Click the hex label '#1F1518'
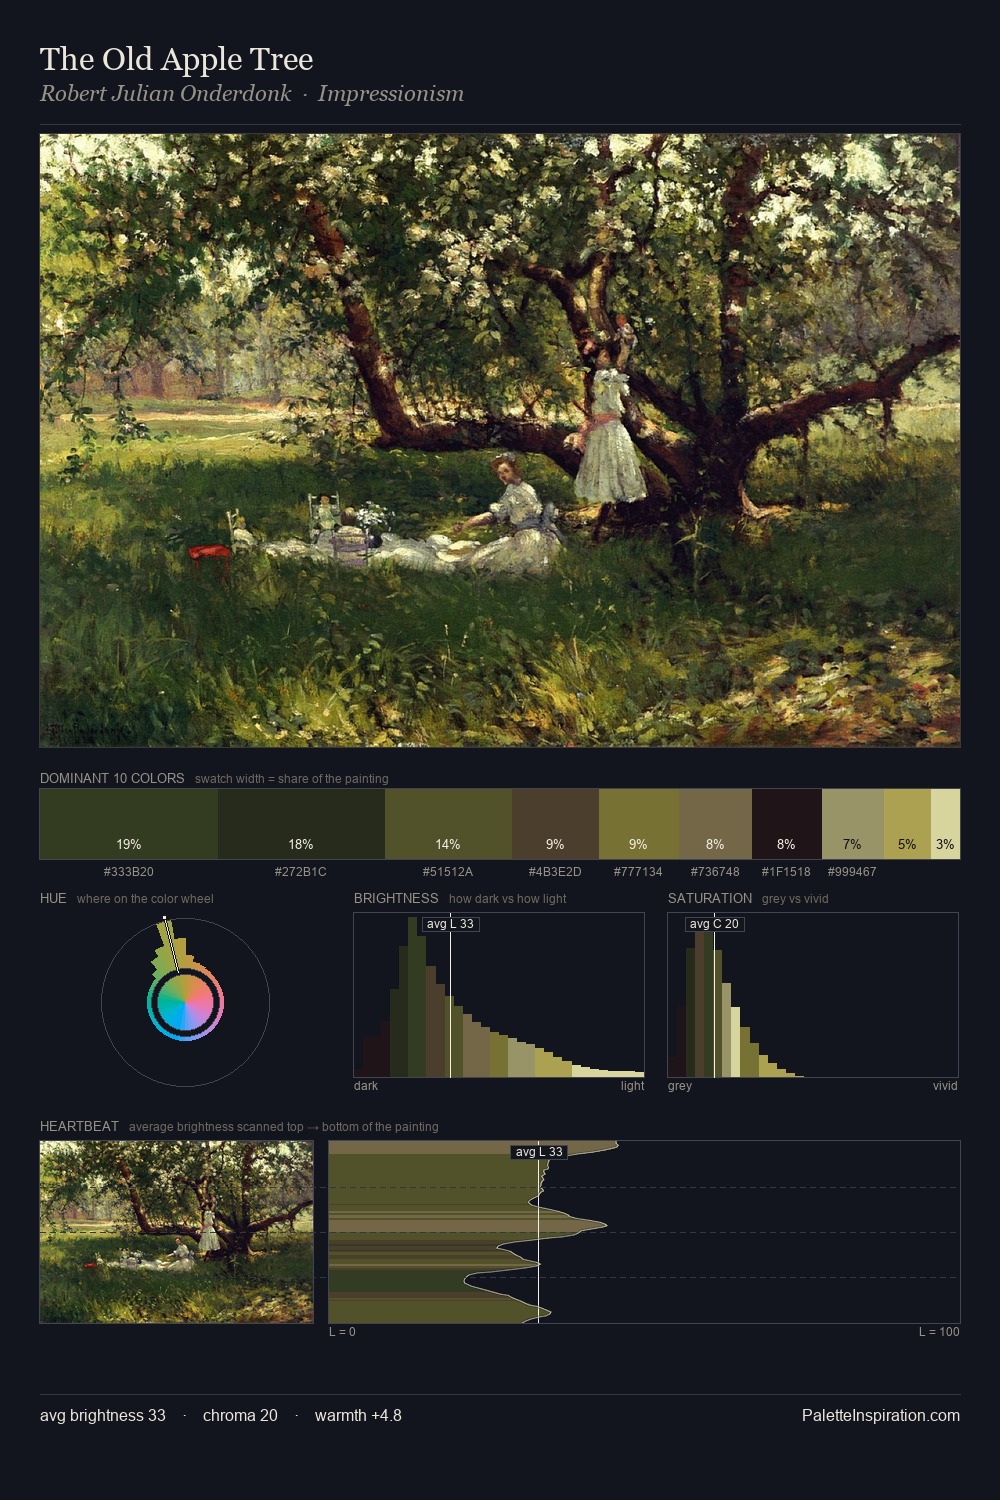The height and width of the screenshot is (1500, 1000). click(x=786, y=872)
